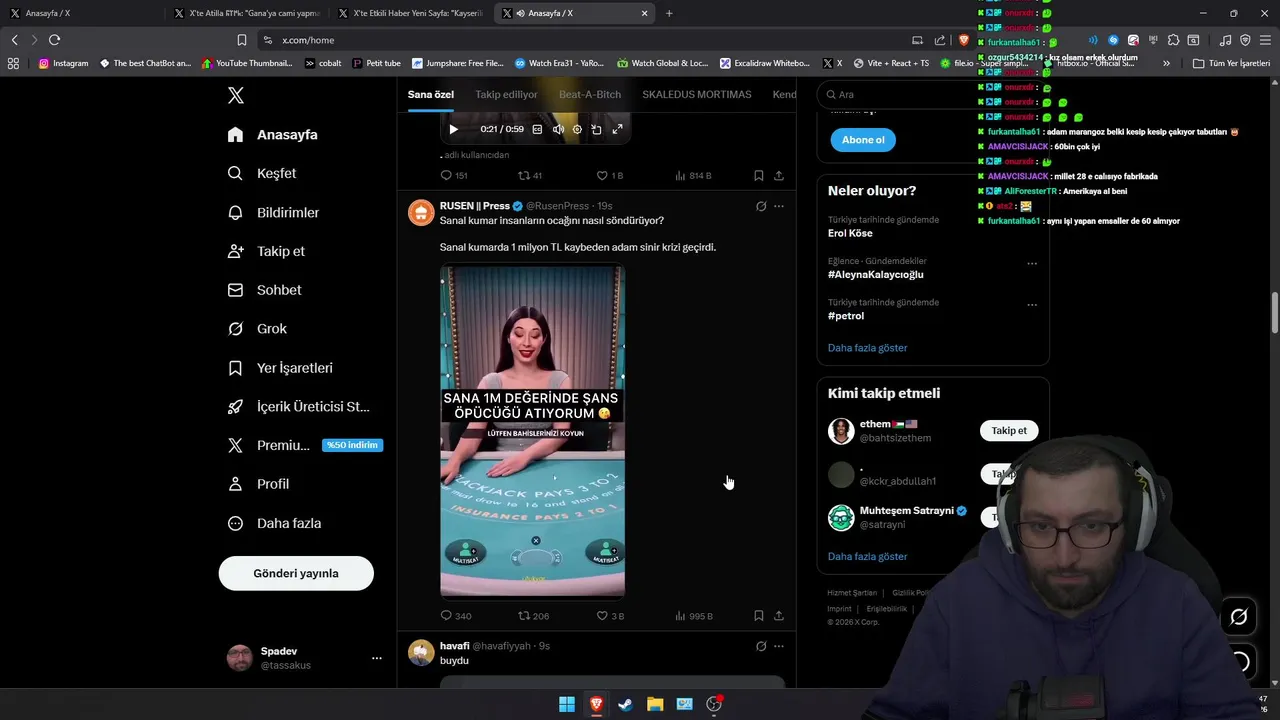Open Spadev account options menu
This screenshot has height=720, width=1280.
pyautogui.click(x=377, y=658)
